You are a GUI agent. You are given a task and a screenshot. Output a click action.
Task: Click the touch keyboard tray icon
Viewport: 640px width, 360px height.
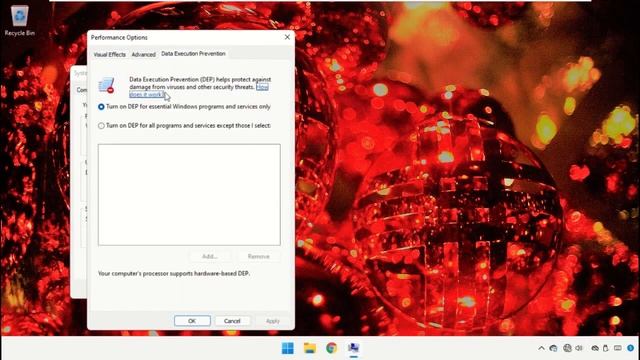(x=618, y=348)
